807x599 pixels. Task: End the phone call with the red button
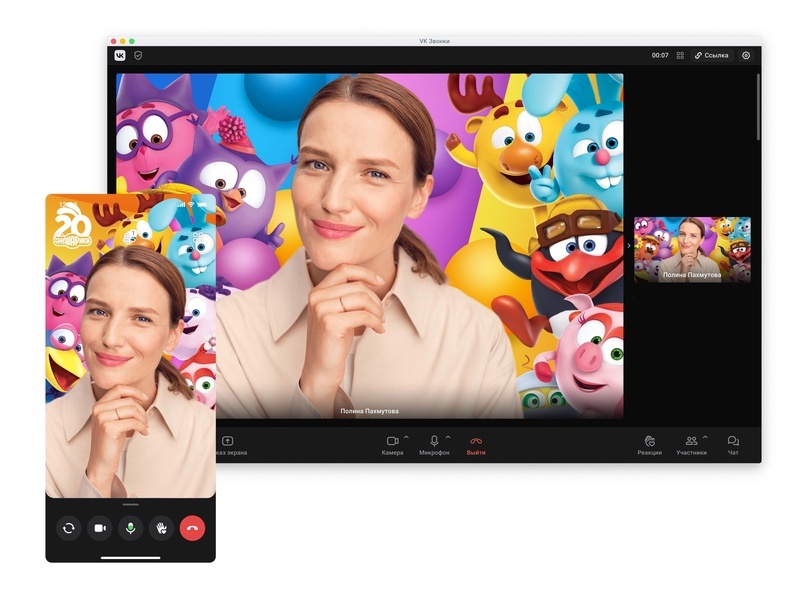click(192, 528)
